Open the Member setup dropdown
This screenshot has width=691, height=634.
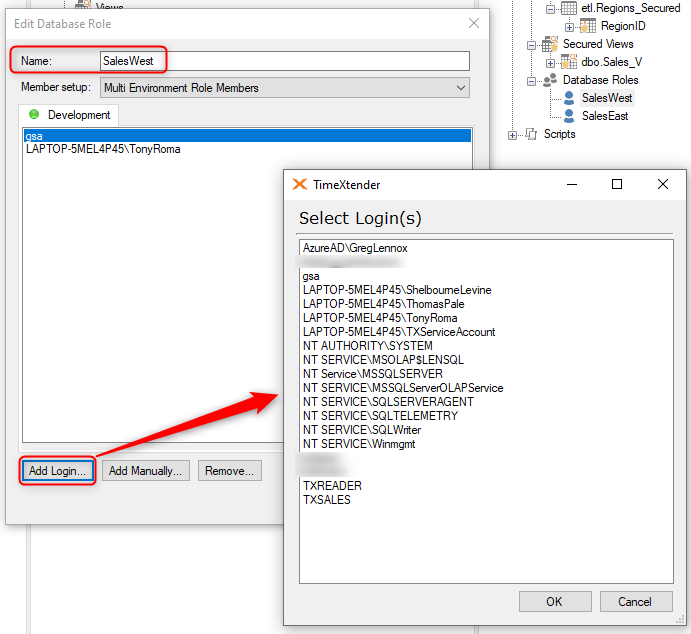[x=285, y=88]
